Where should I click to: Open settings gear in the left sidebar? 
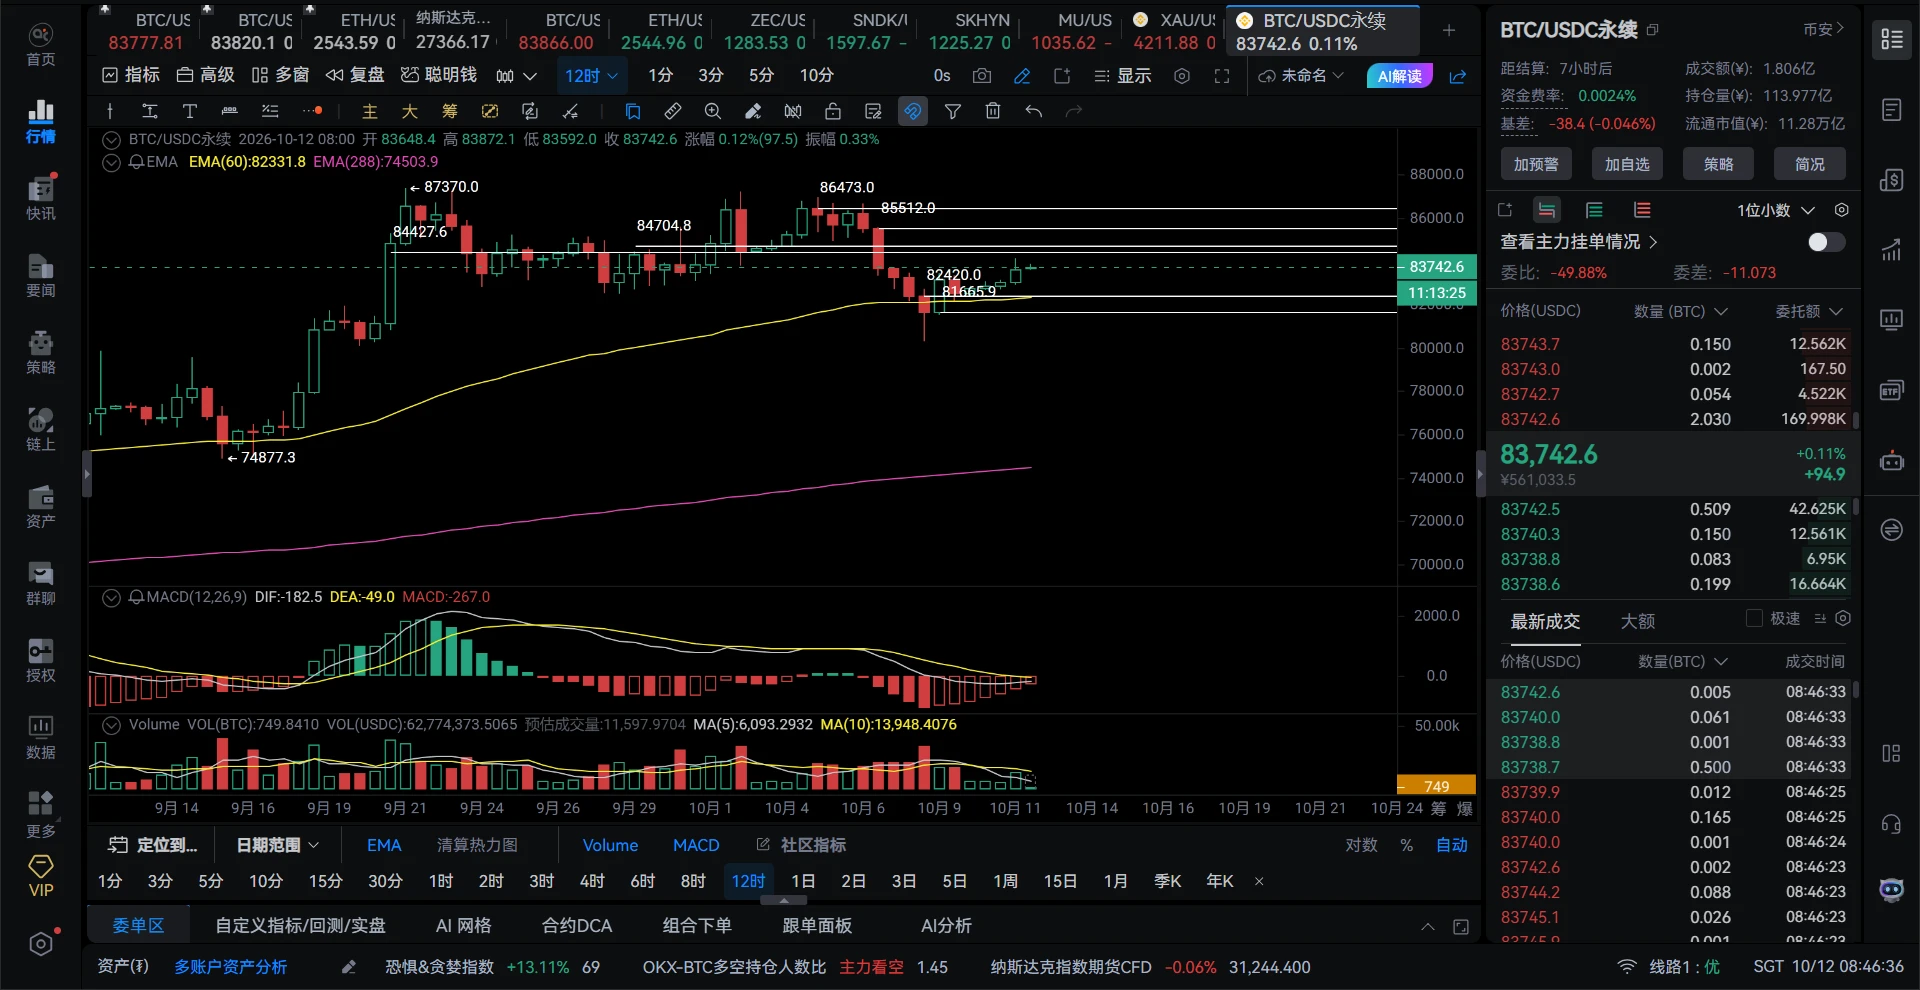[x=41, y=943]
